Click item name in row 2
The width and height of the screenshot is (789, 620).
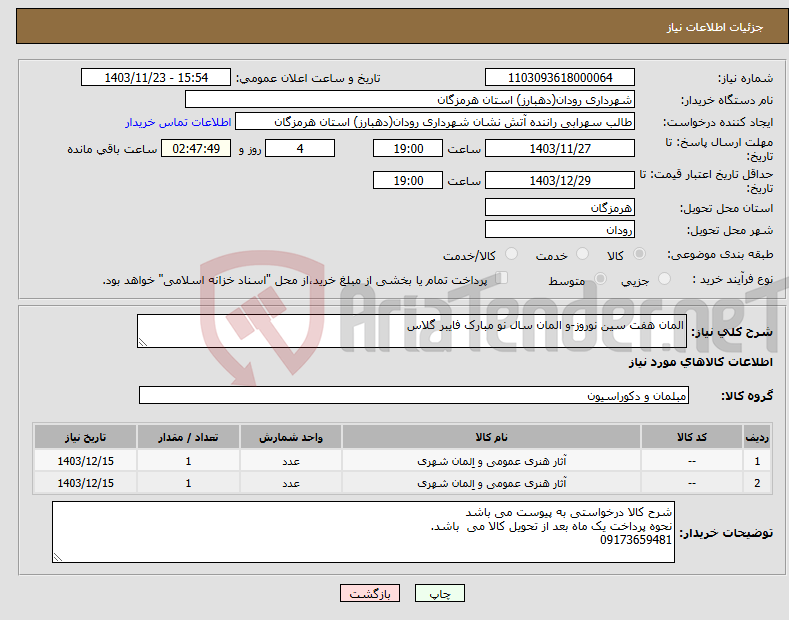(x=491, y=483)
